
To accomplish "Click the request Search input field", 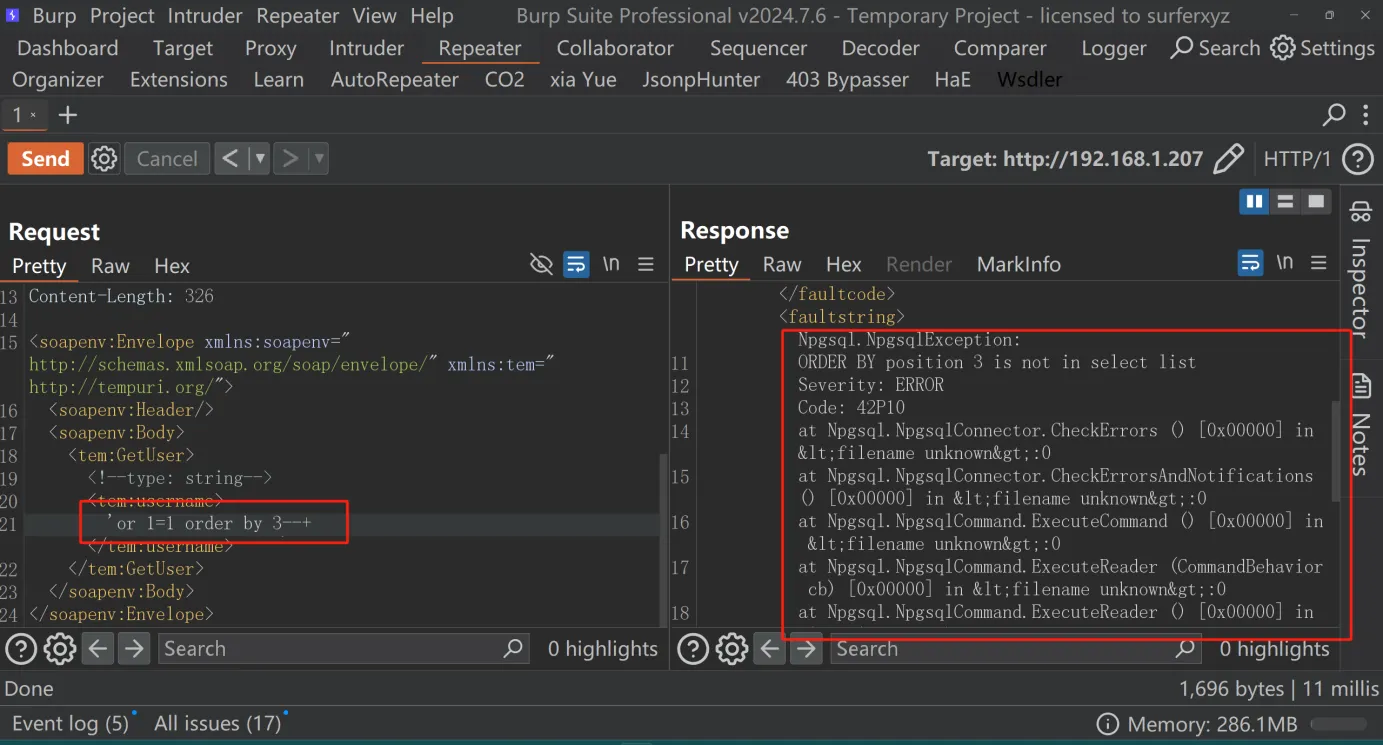I will tap(343, 649).
